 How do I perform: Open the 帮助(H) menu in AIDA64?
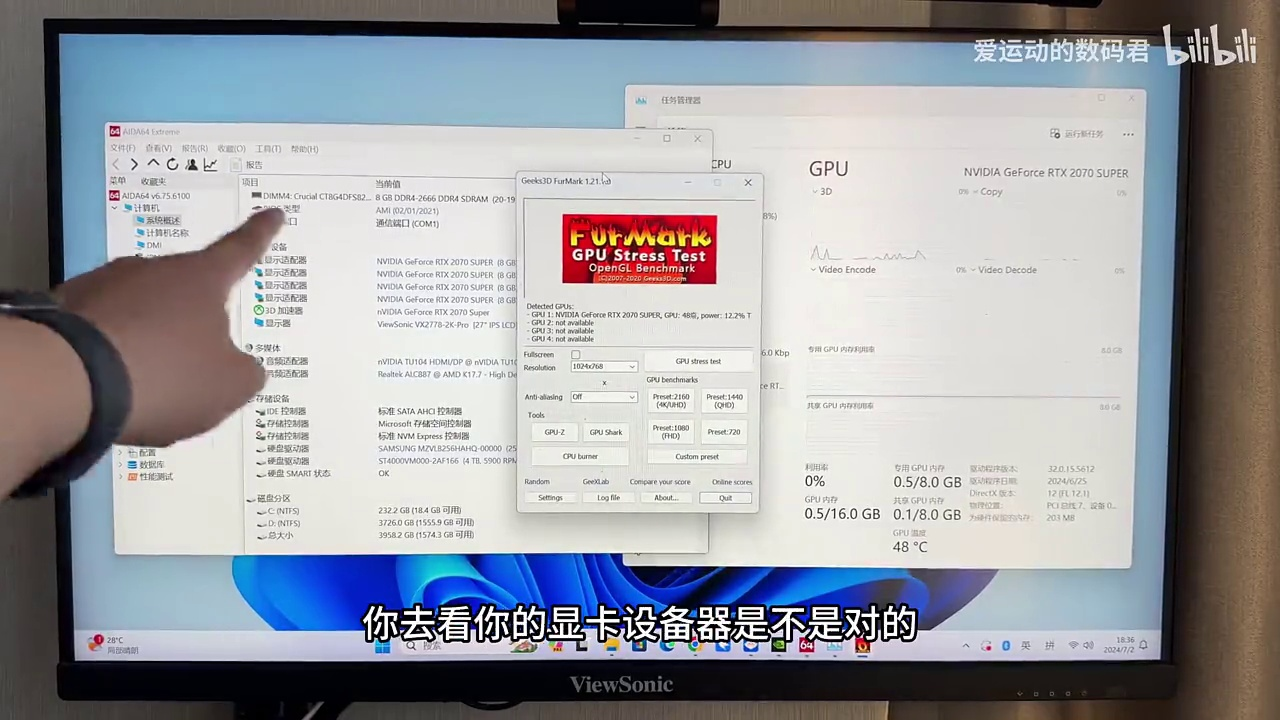tap(304, 148)
